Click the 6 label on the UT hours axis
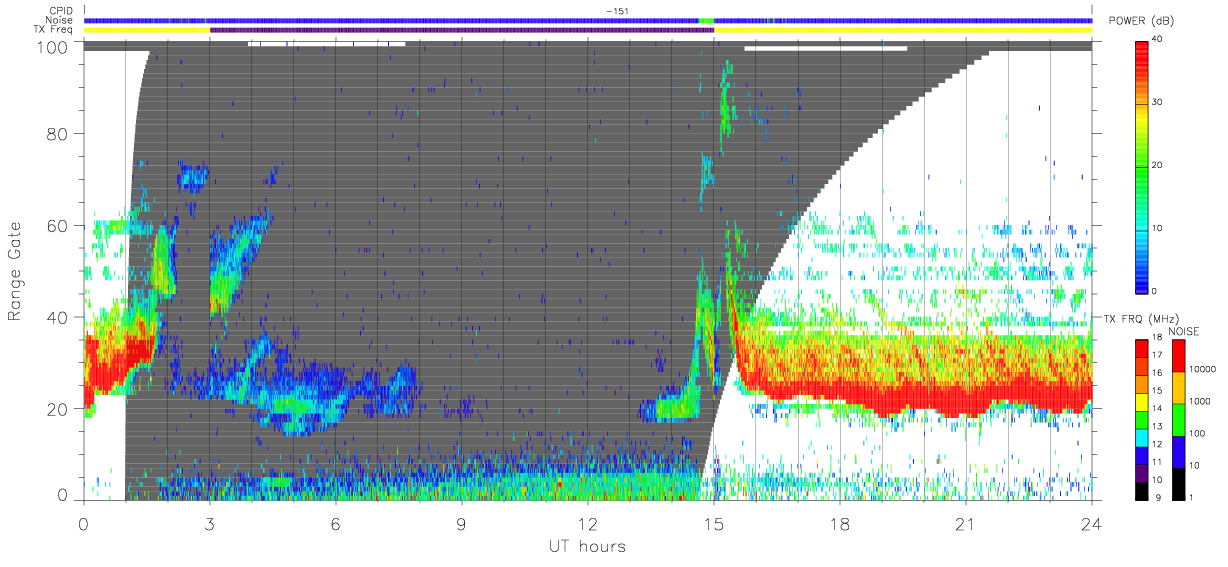The width and height of the screenshot is (1228, 567). click(336, 523)
